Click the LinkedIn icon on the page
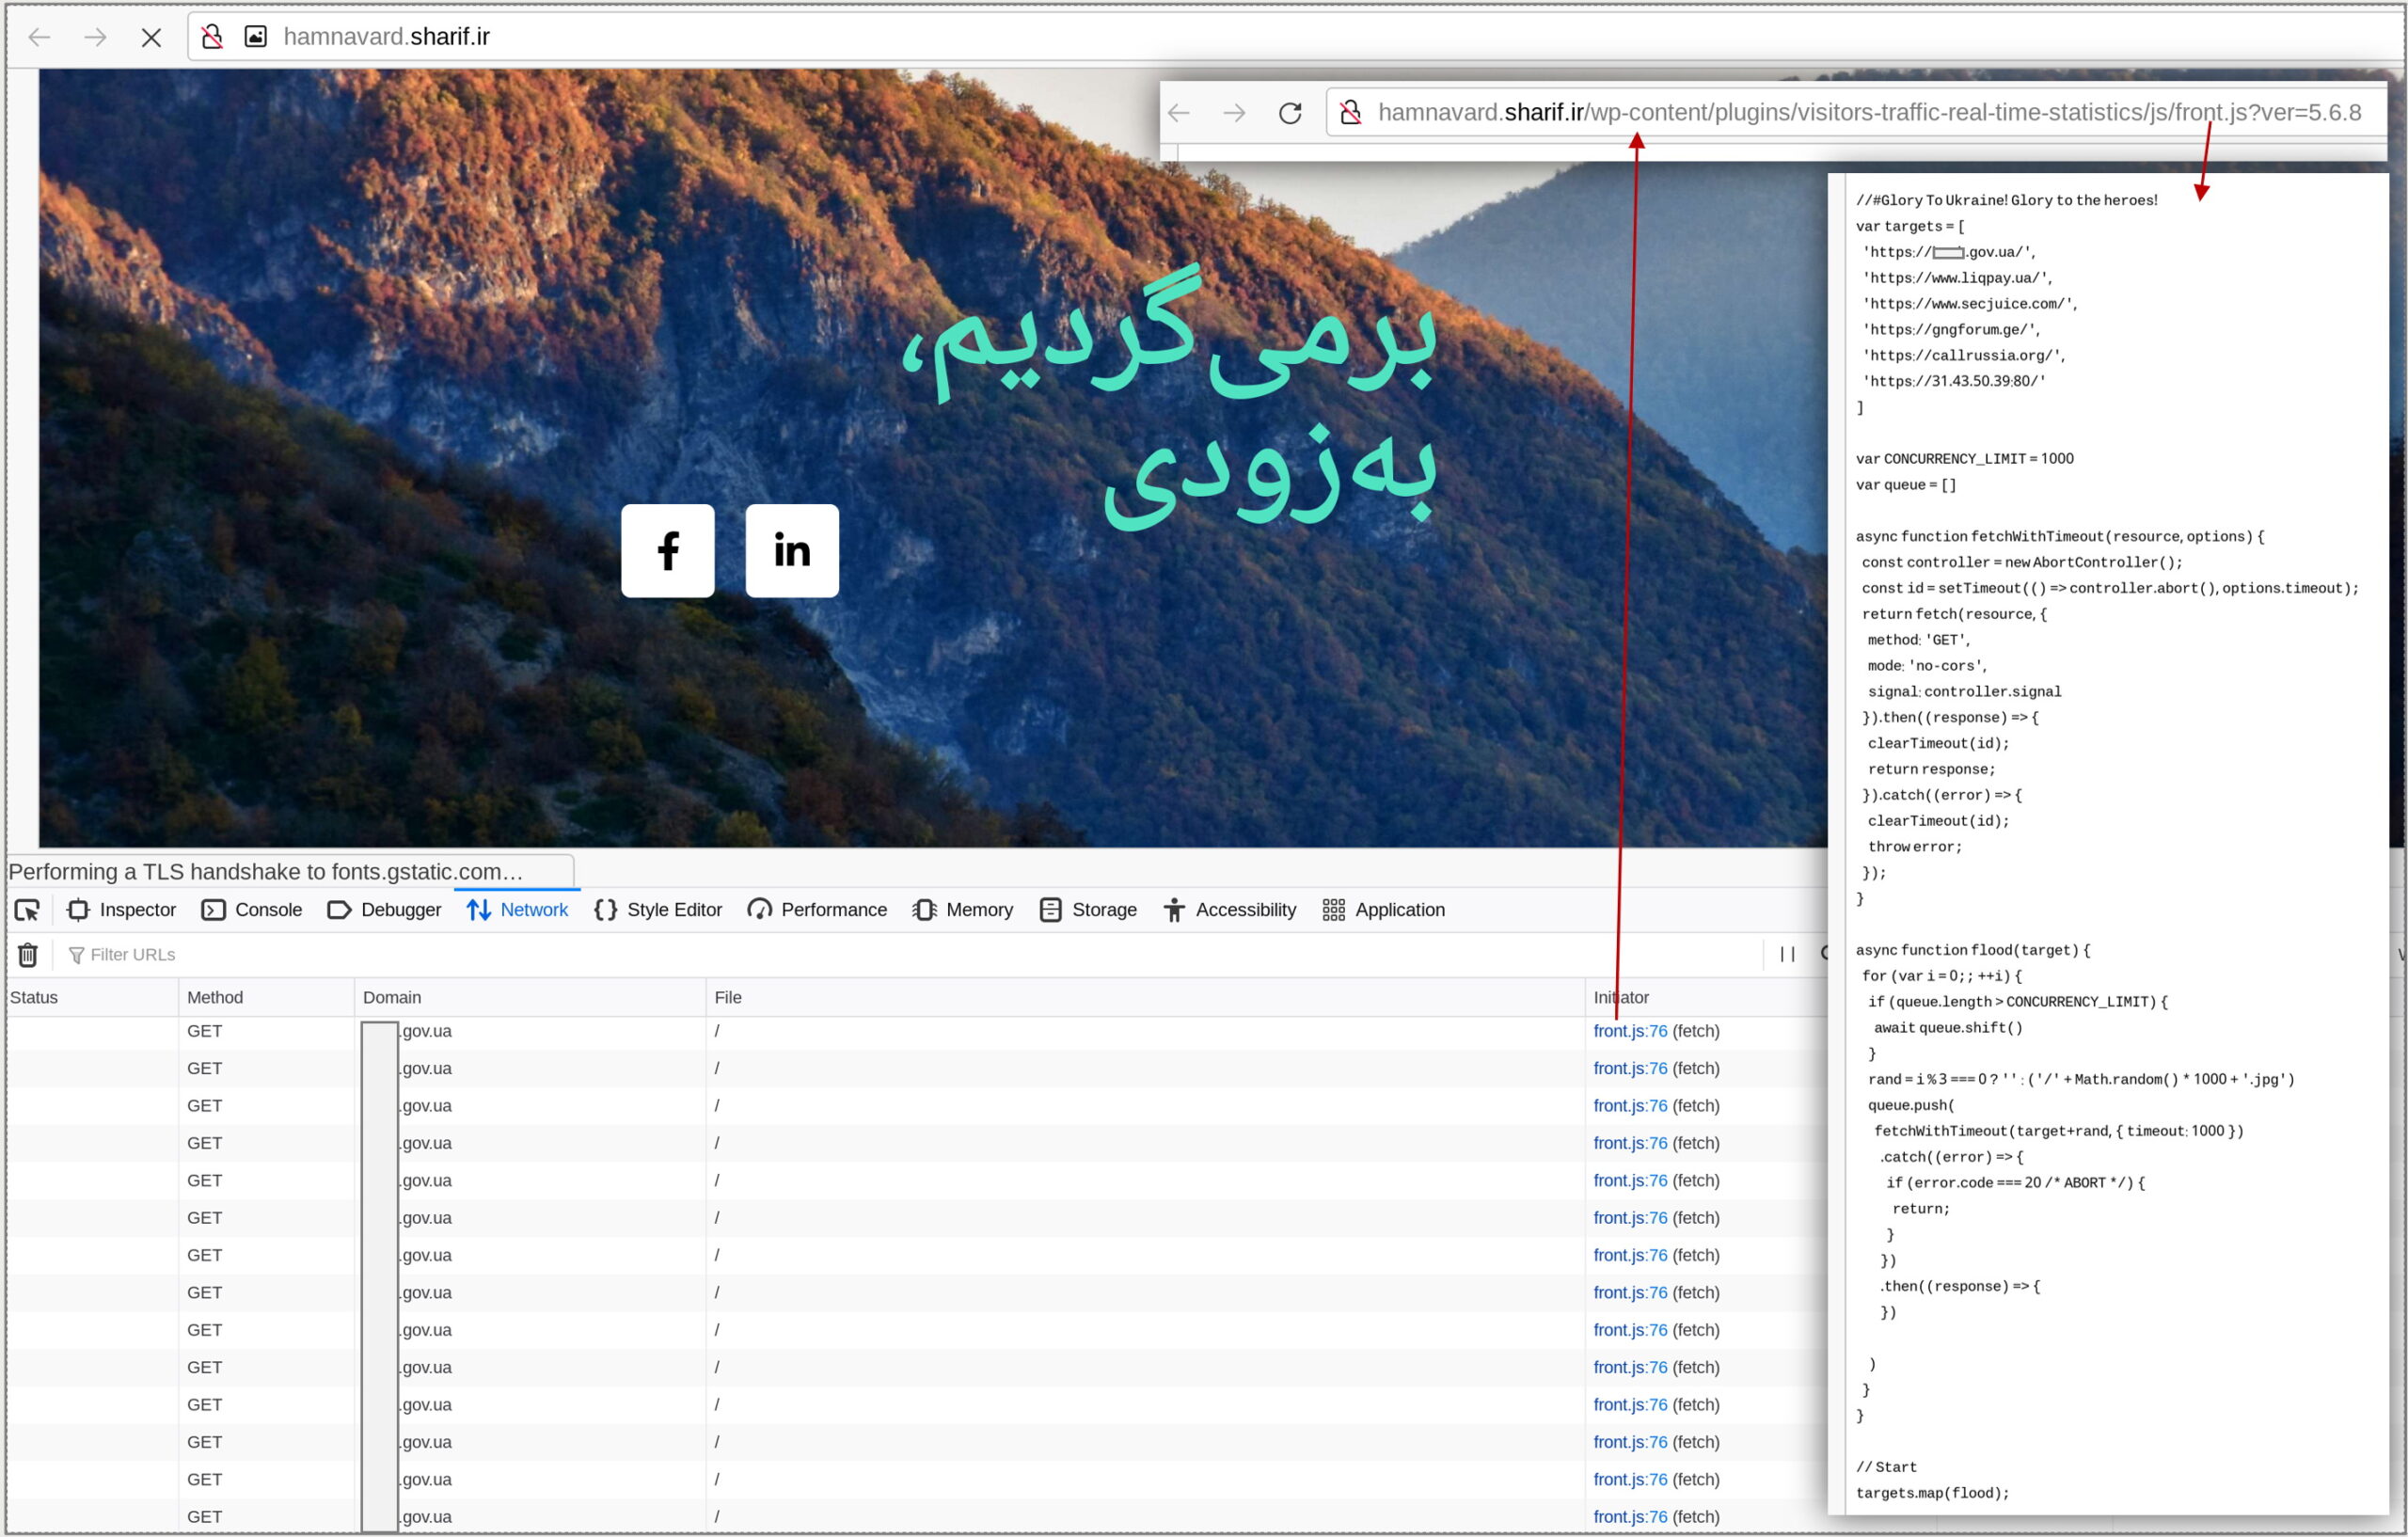2408x1537 pixels. tap(792, 551)
